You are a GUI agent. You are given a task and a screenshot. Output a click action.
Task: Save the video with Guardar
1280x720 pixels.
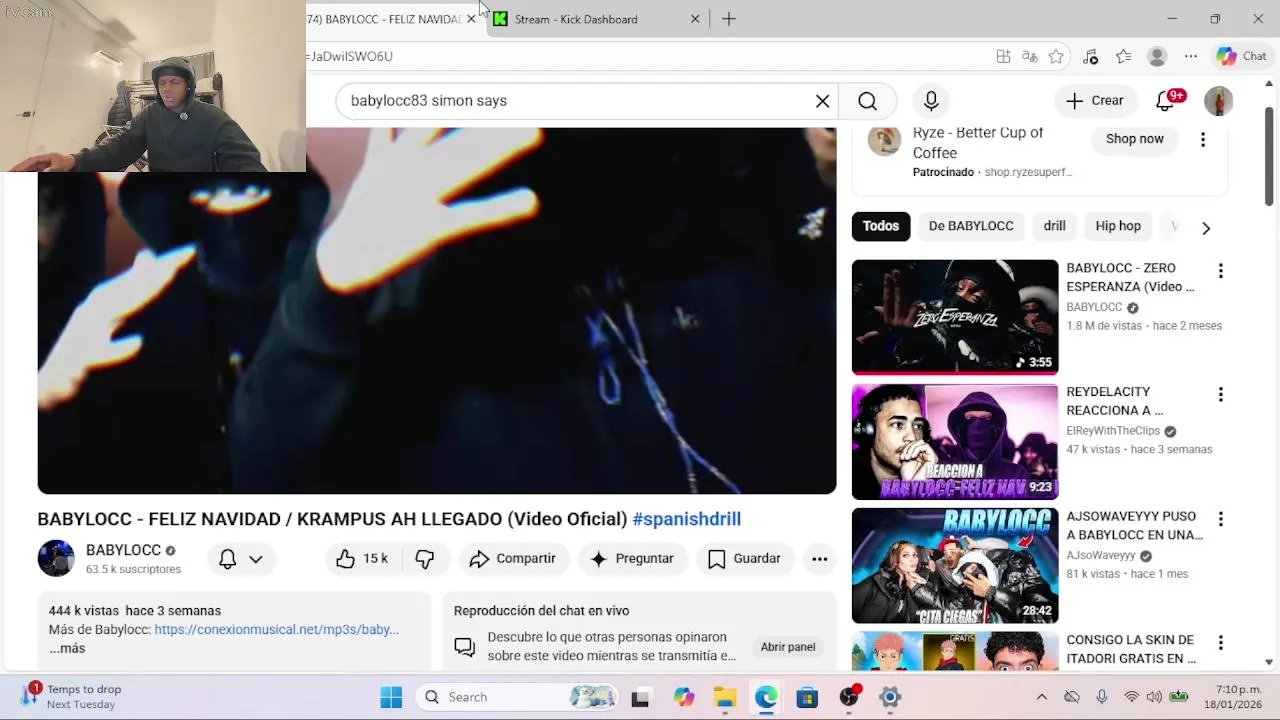coord(744,559)
